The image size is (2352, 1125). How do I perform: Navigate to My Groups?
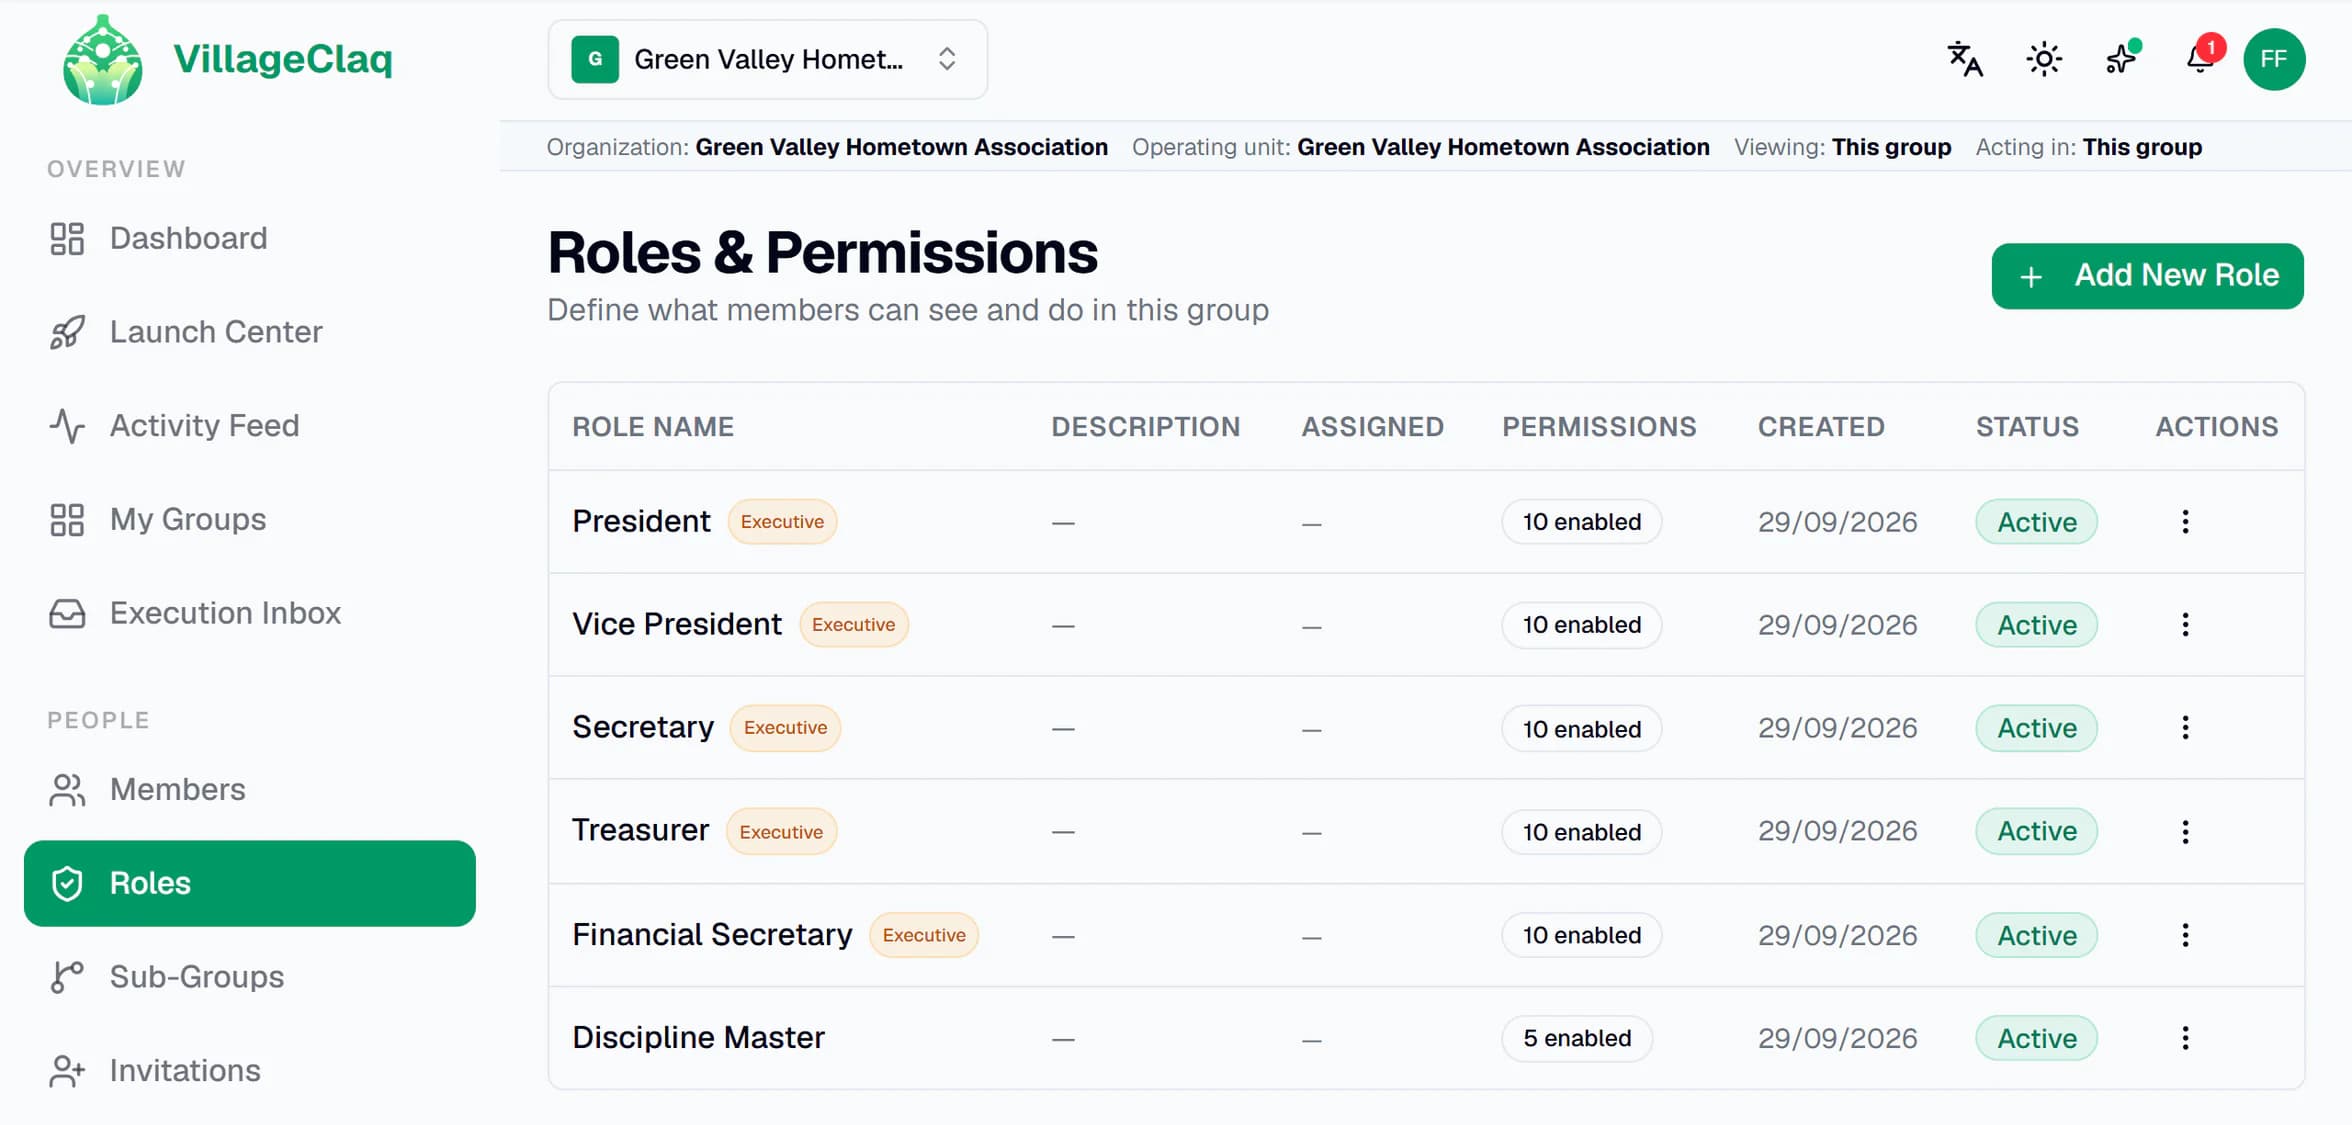tap(250, 519)
